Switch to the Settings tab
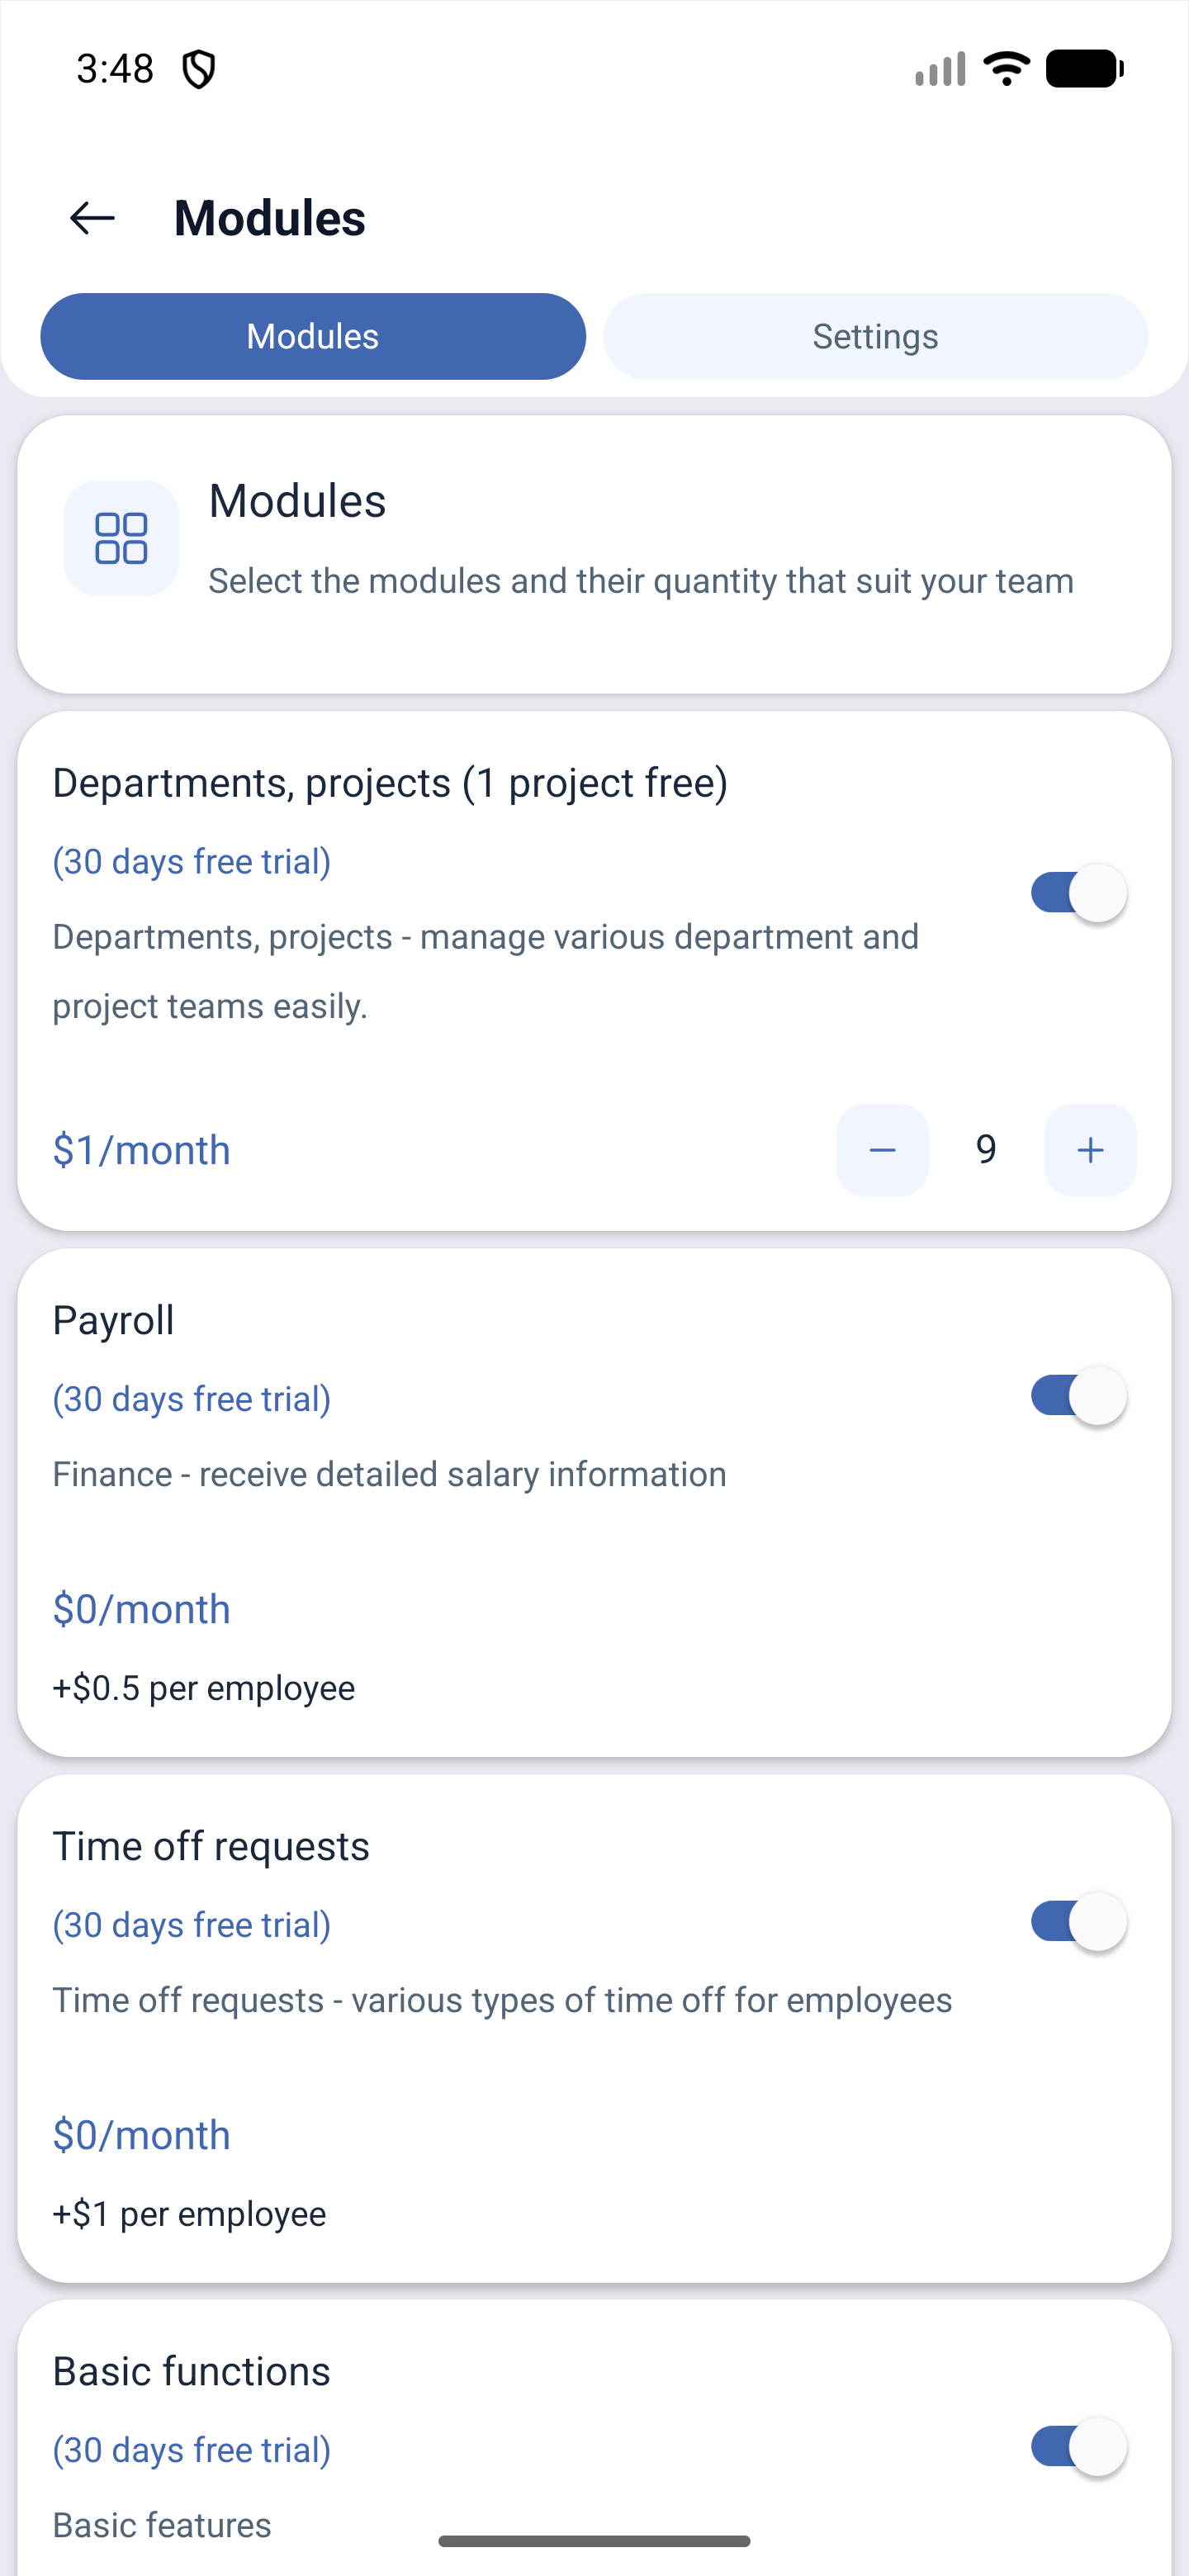 pos(875,336)
